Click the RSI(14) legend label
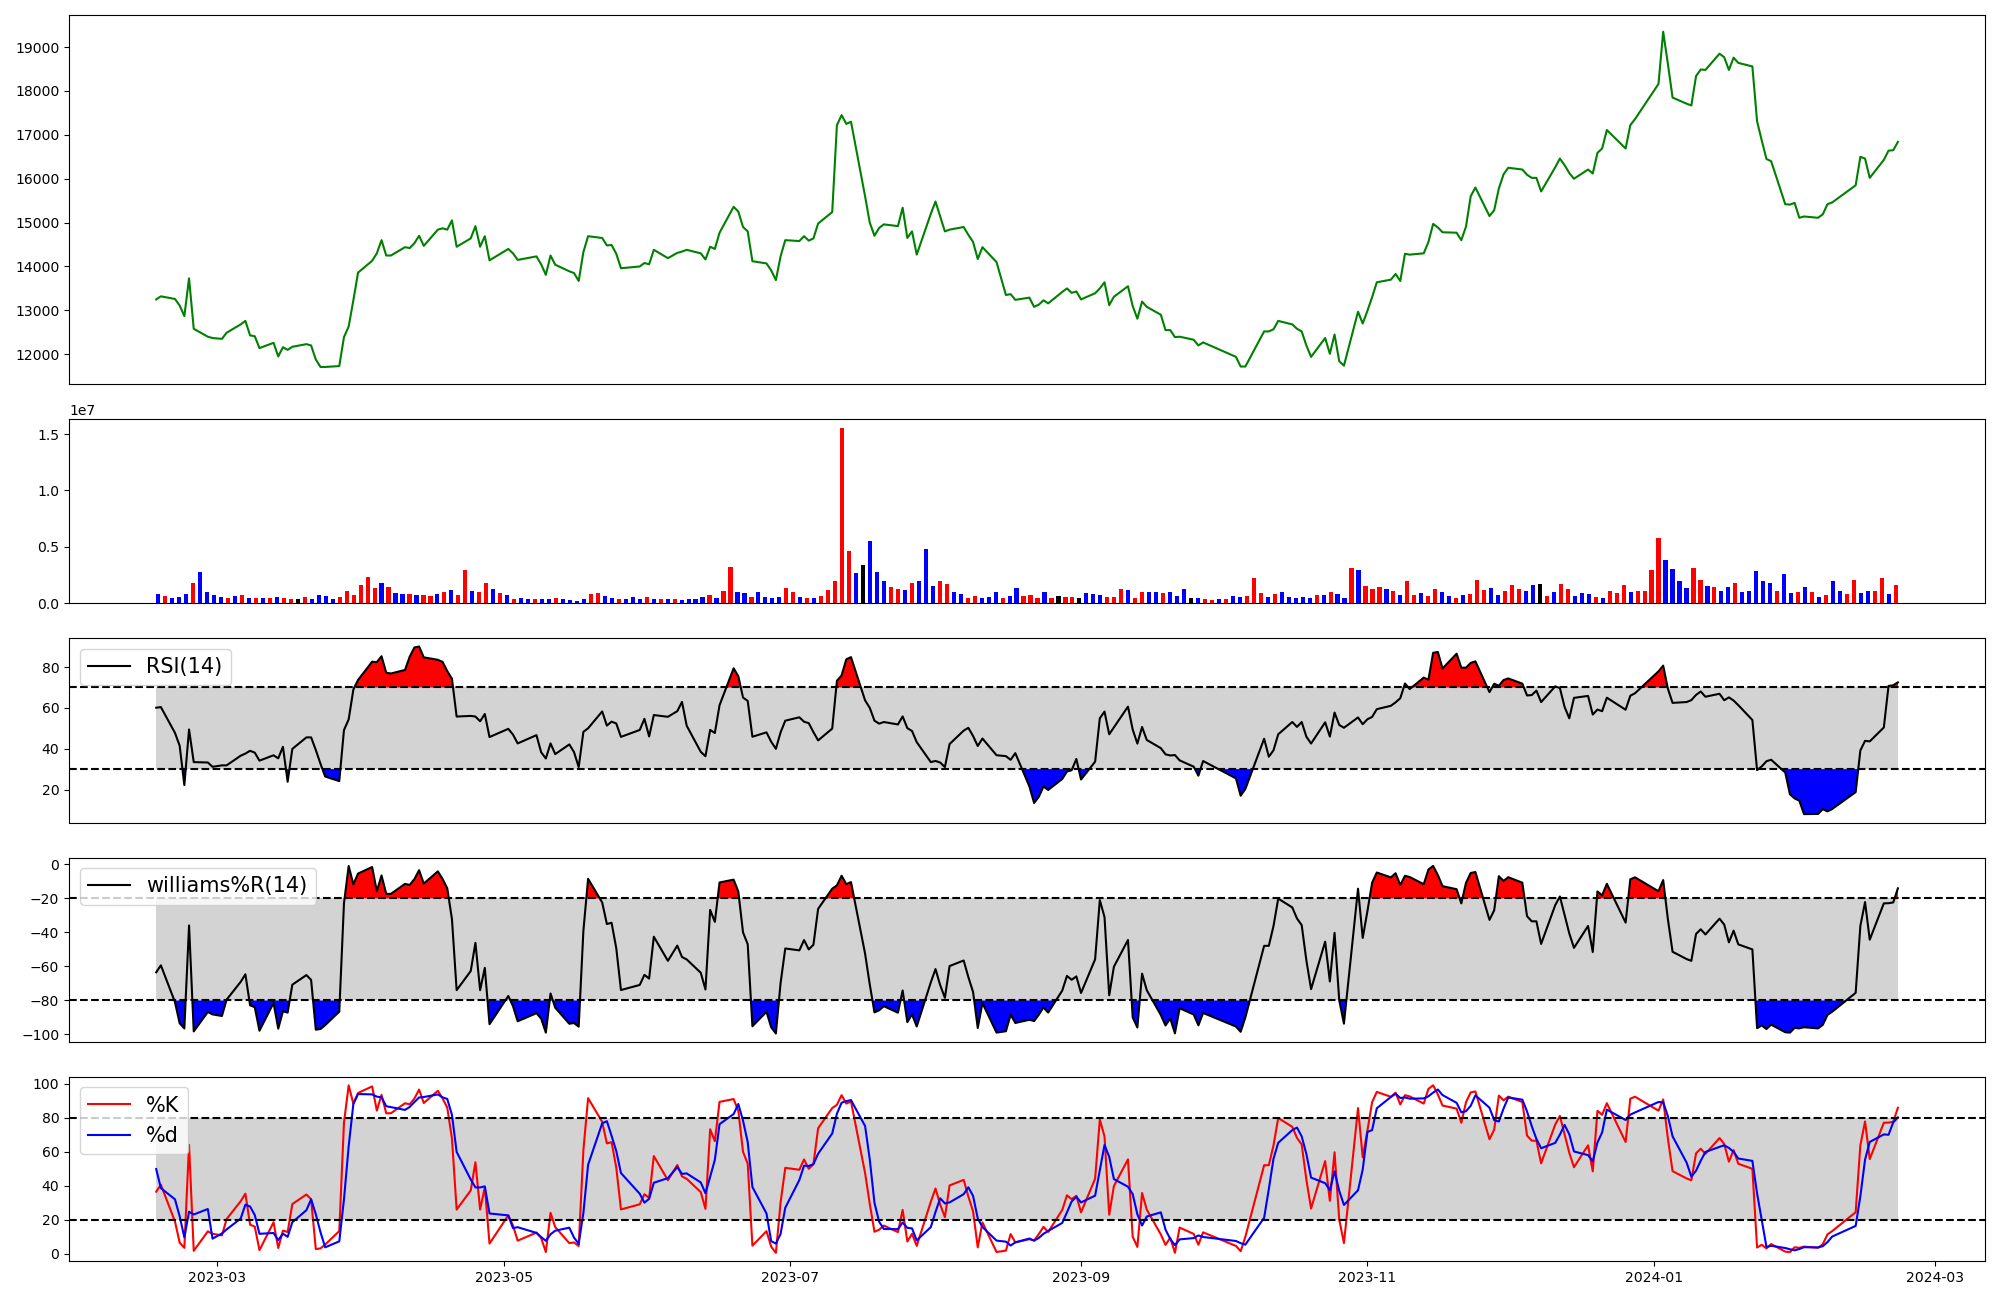The height and width of the screenshot is (1300, 2000). pyautogui.click(x=184, y=666)
